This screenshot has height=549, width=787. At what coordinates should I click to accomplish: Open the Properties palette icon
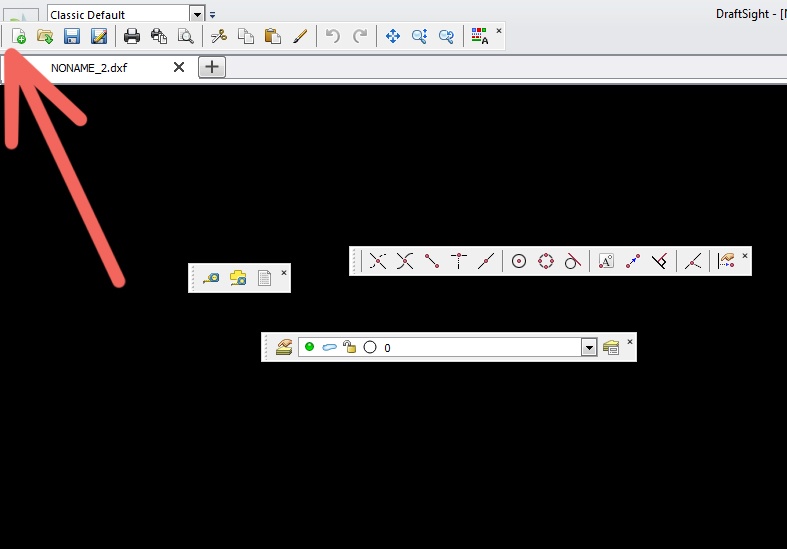pos(479,36)
